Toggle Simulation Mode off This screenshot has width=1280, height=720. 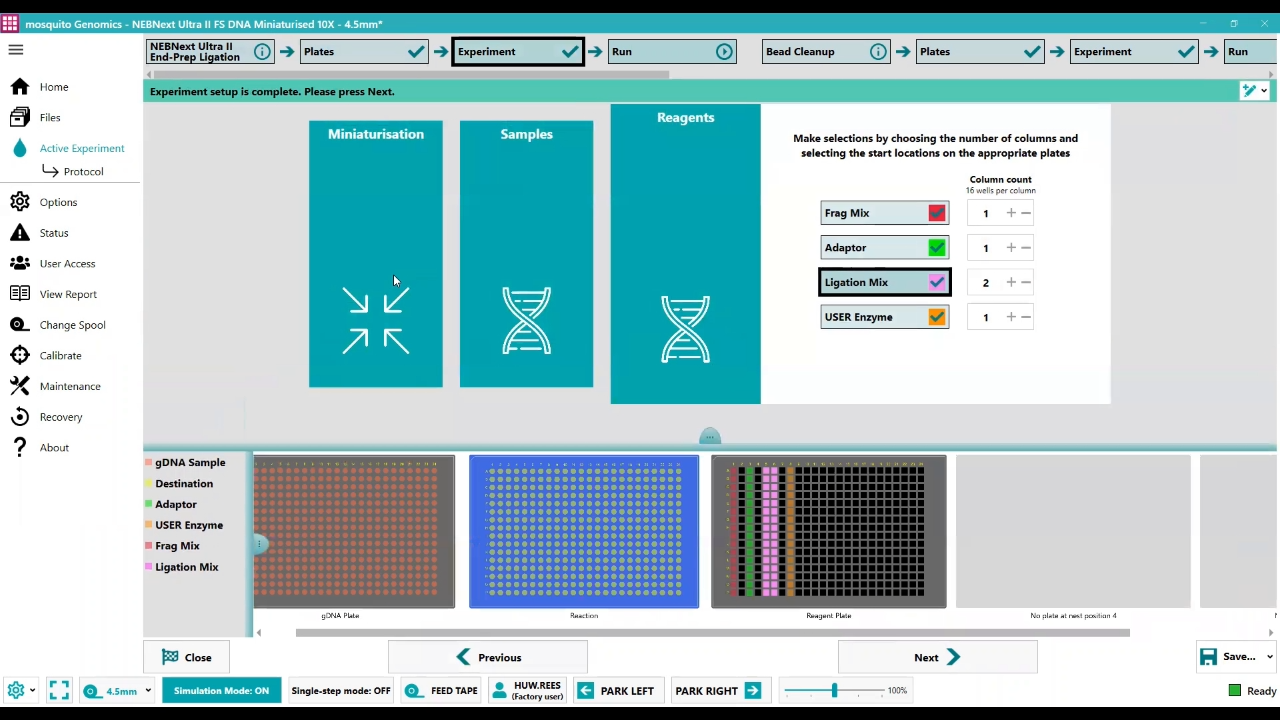221,690
